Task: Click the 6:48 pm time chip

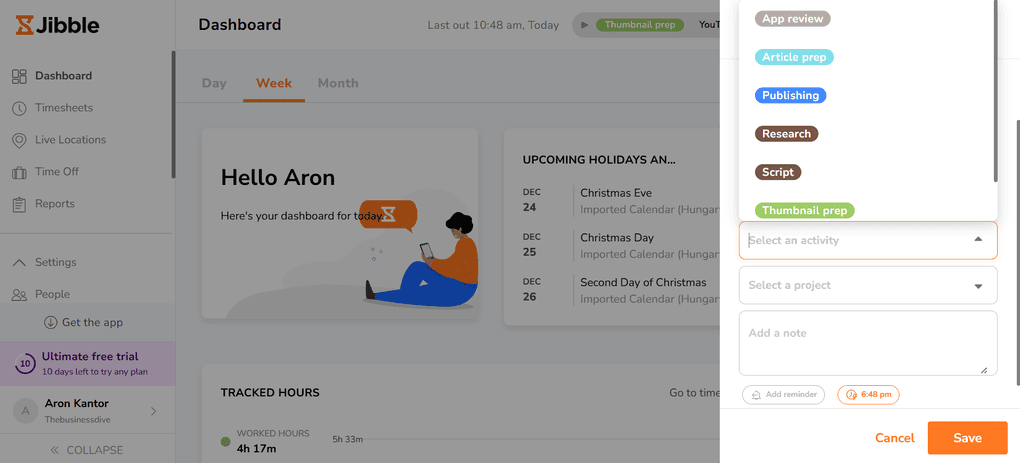Action: 868,395
